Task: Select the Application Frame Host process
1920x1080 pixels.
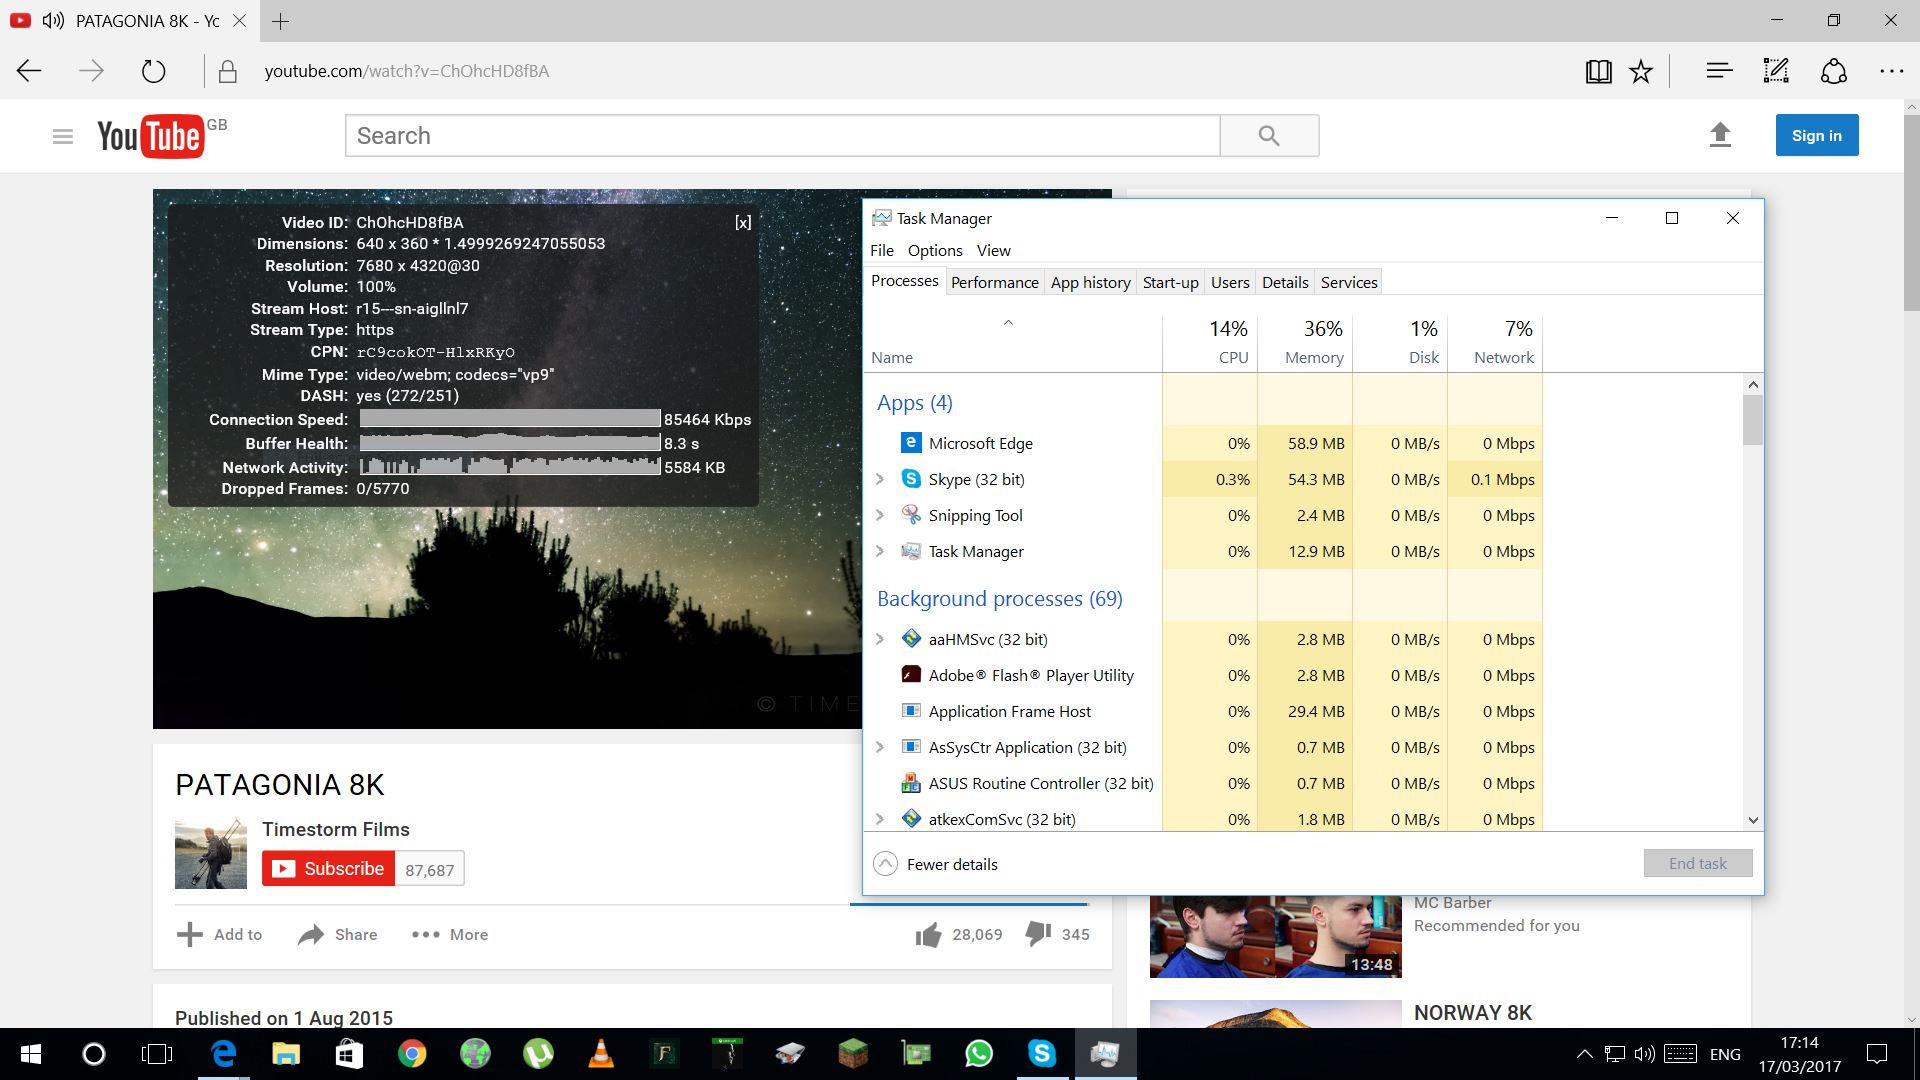Action: (1204, 711)
